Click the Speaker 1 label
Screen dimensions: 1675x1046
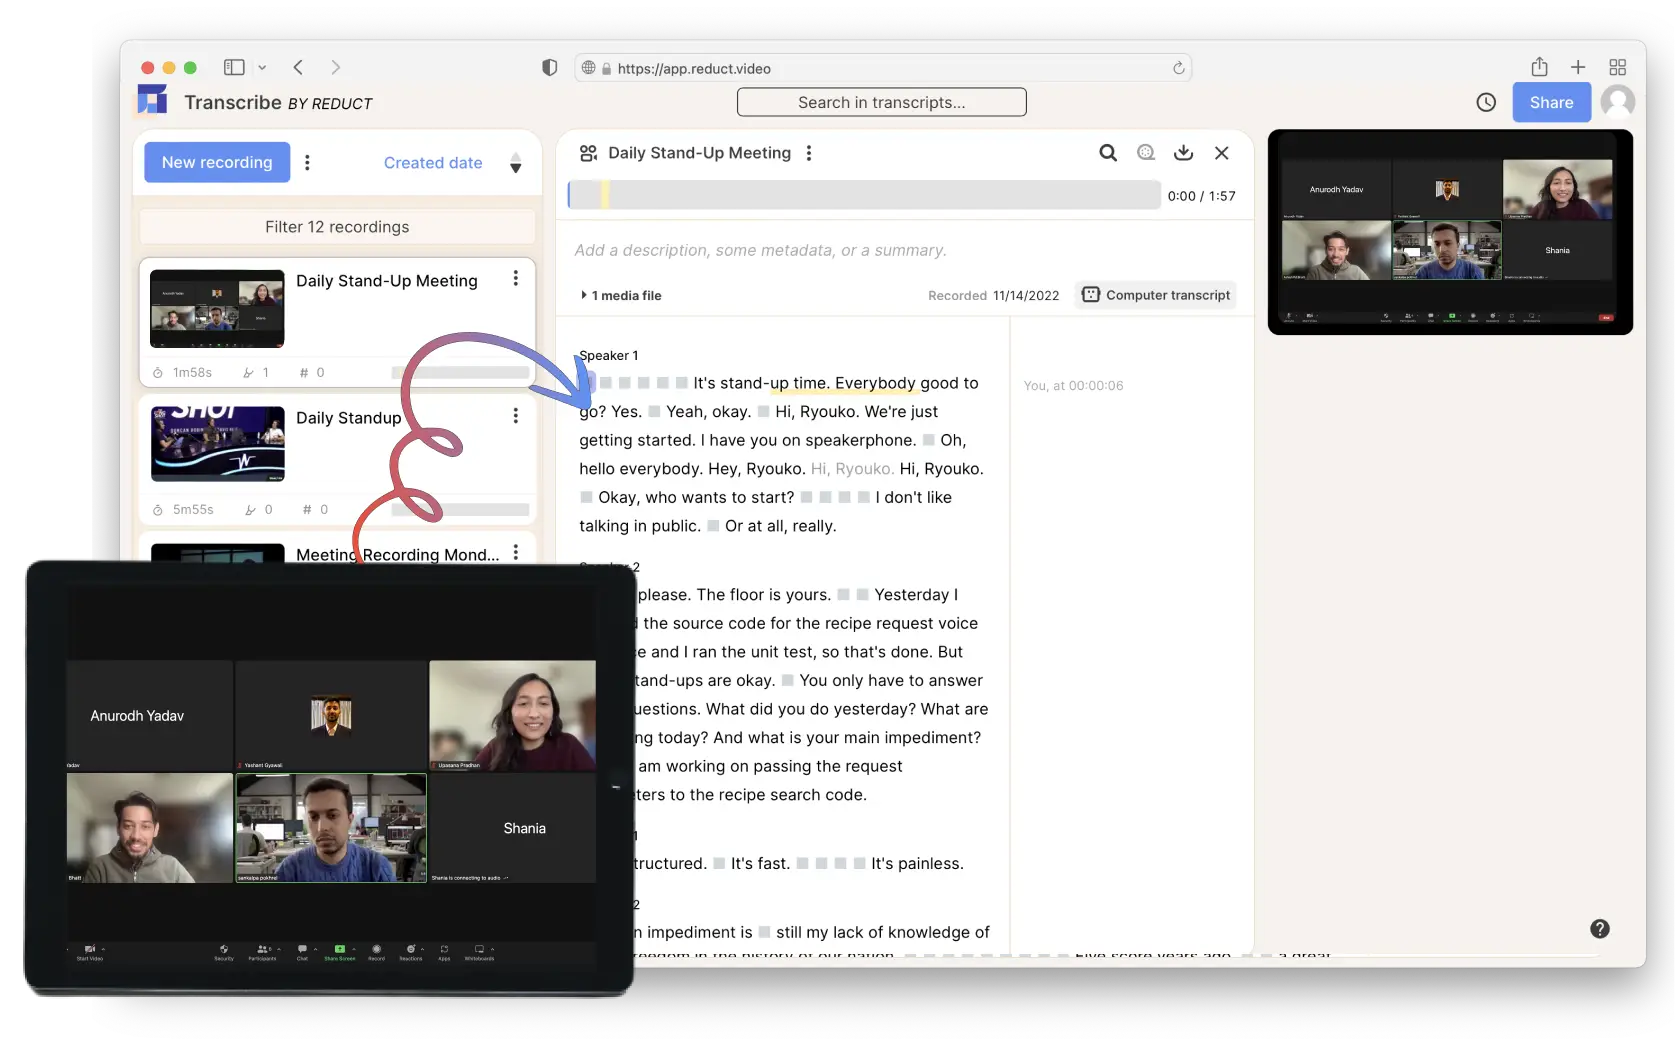pyautogui.click(x=608, y=355)
